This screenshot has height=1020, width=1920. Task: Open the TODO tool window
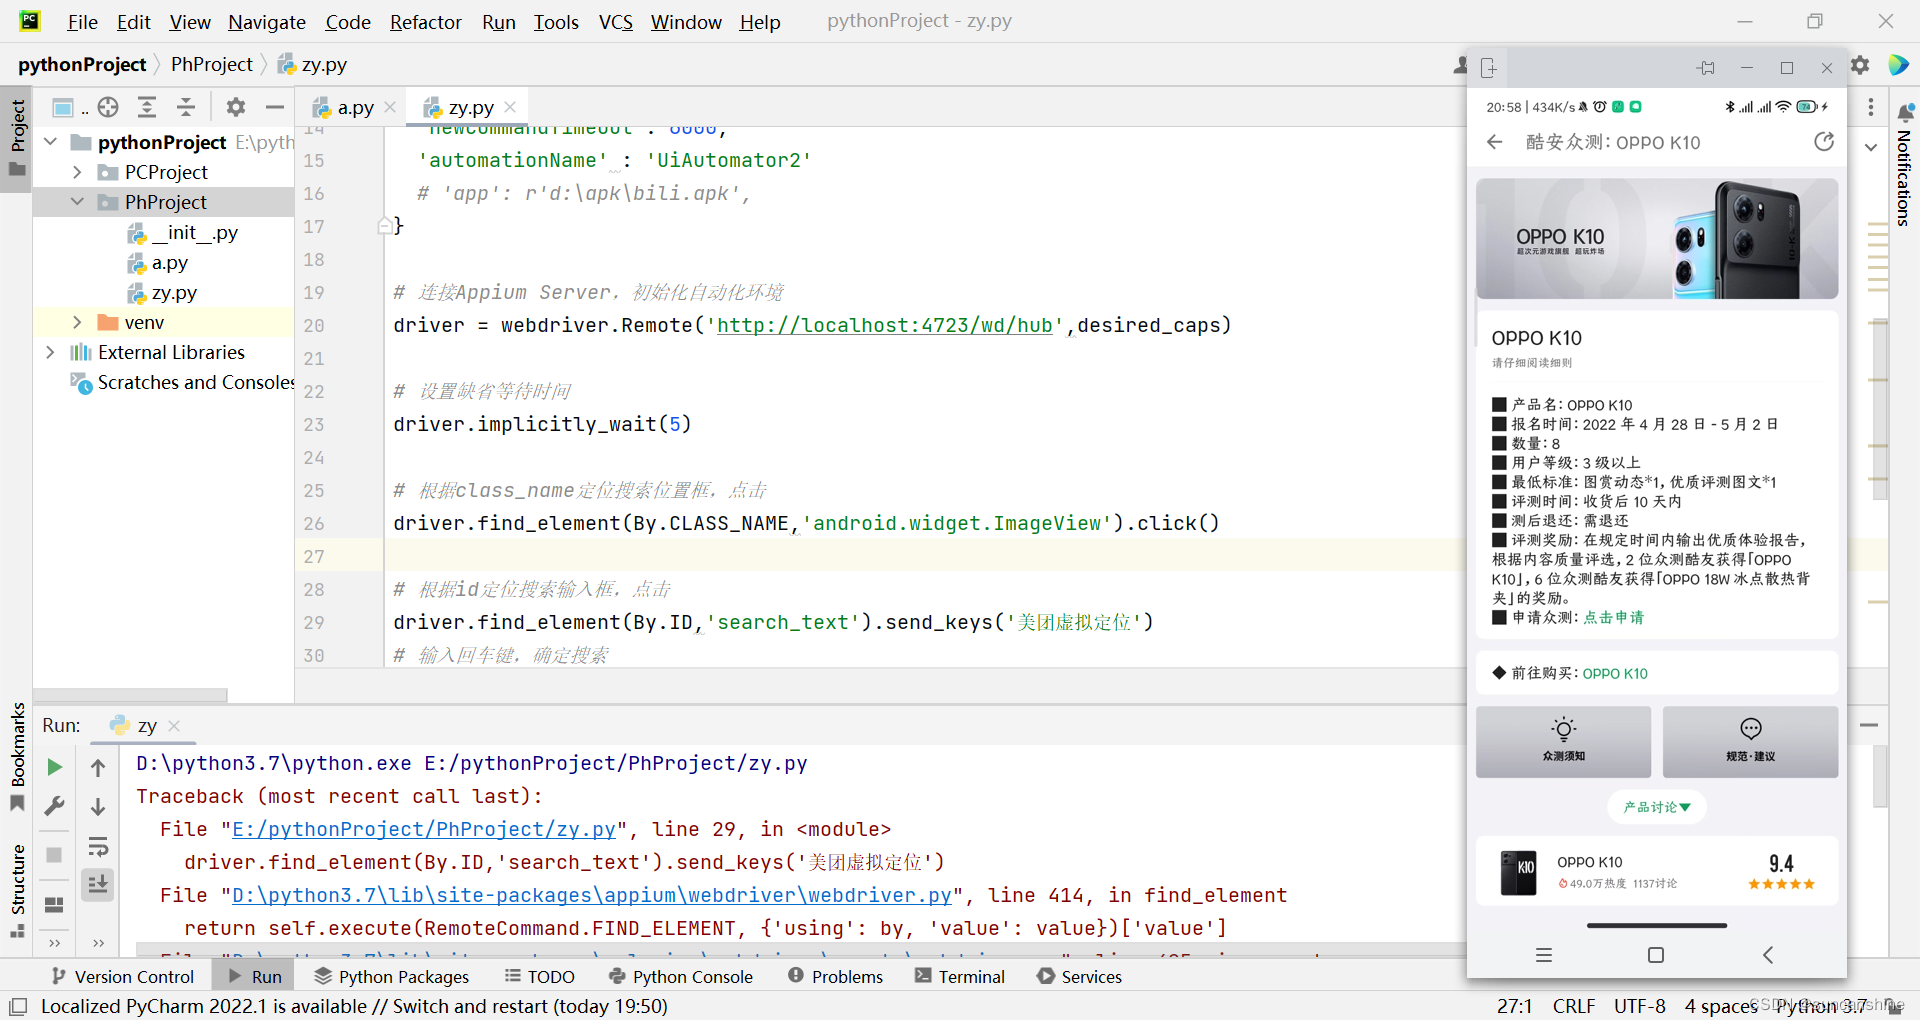click(540, 977)
